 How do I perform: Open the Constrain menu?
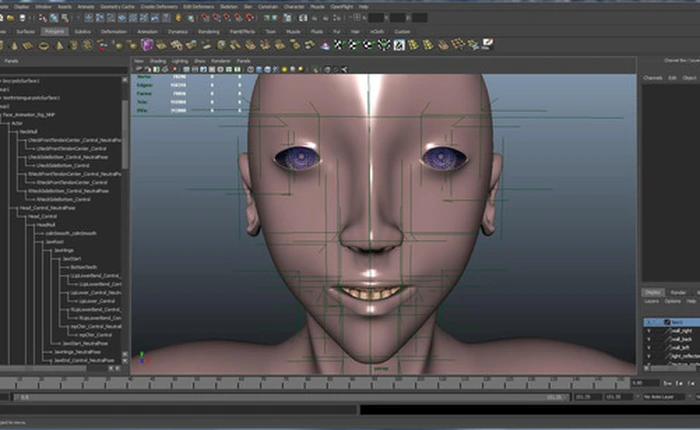pos(268,7)
